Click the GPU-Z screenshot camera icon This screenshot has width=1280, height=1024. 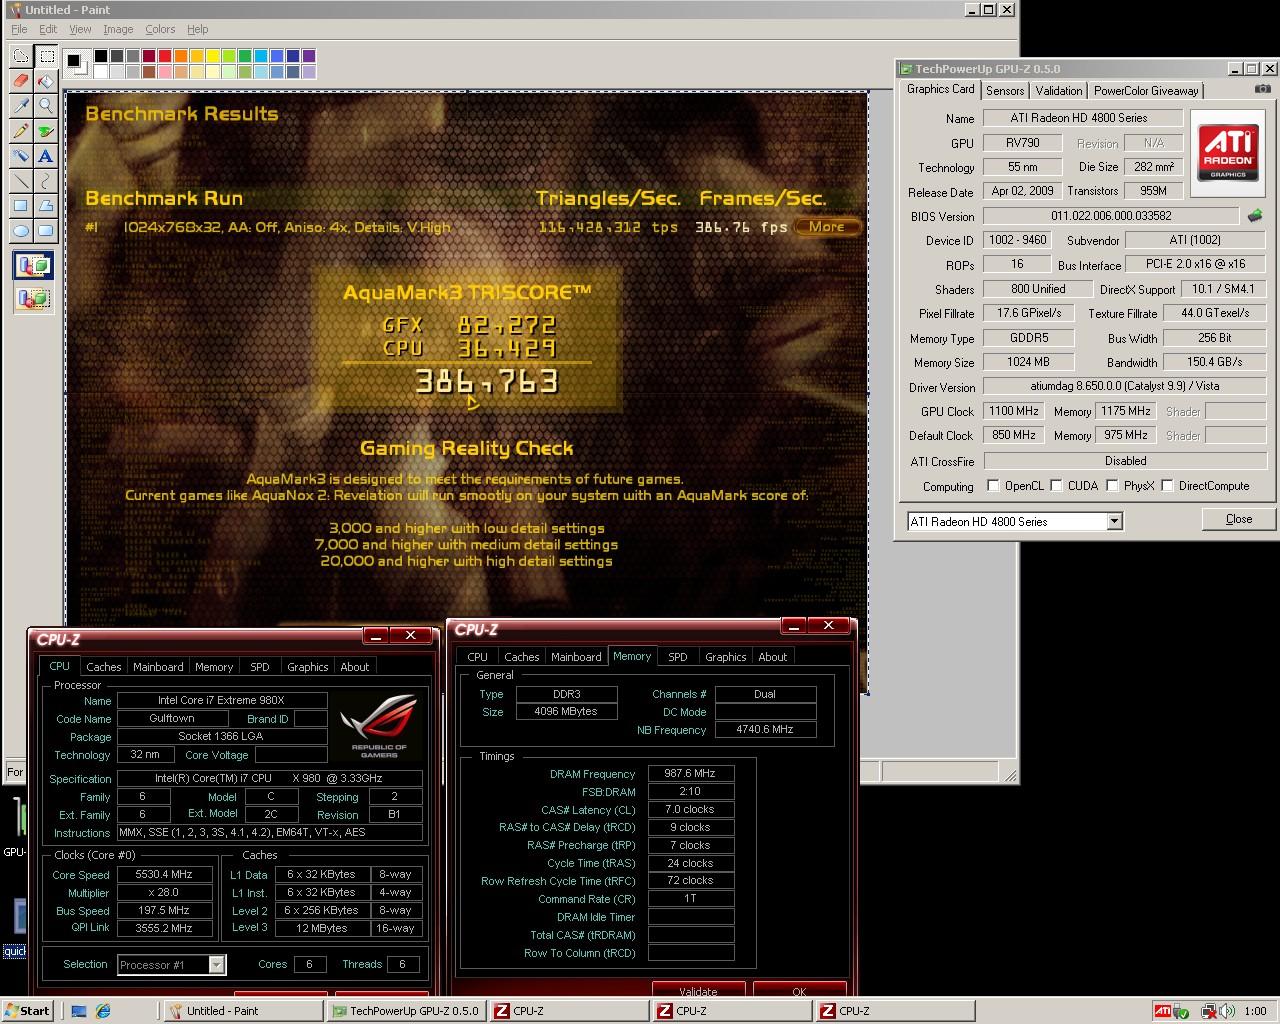pos(1263,89)
